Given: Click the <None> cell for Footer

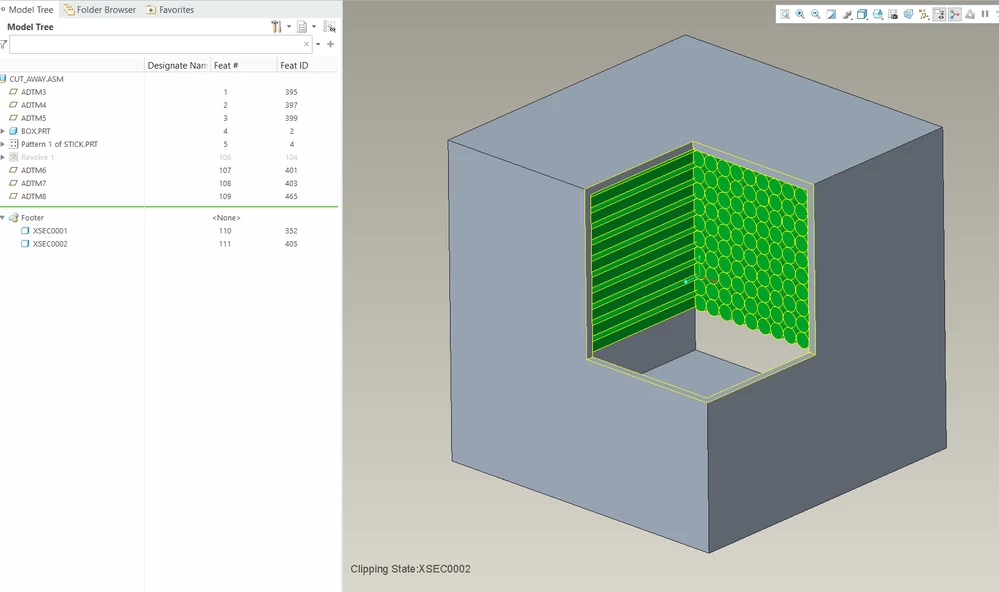Looking at the screenshot, I should click(x=226, y=218).
